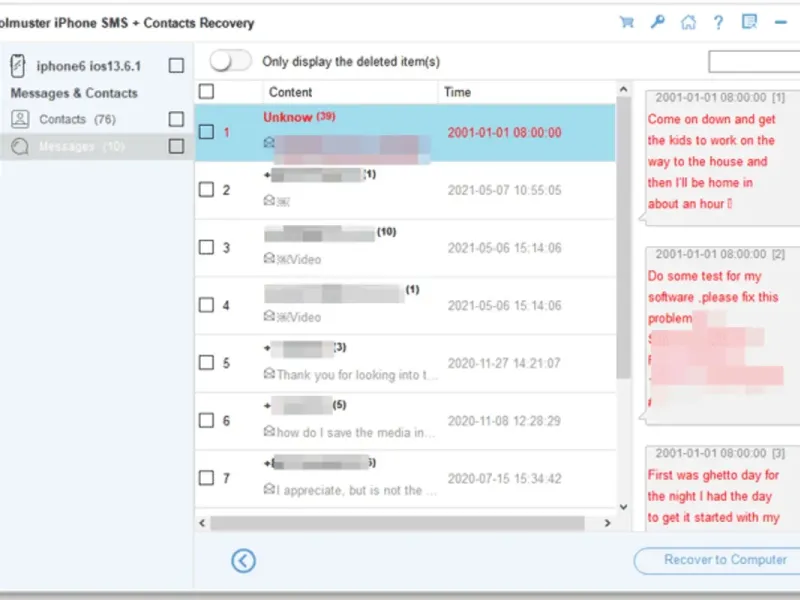800x600 pixels.
Task: Select message 'I appreciate, but is not the ...'
Action: tap(356, 490)
